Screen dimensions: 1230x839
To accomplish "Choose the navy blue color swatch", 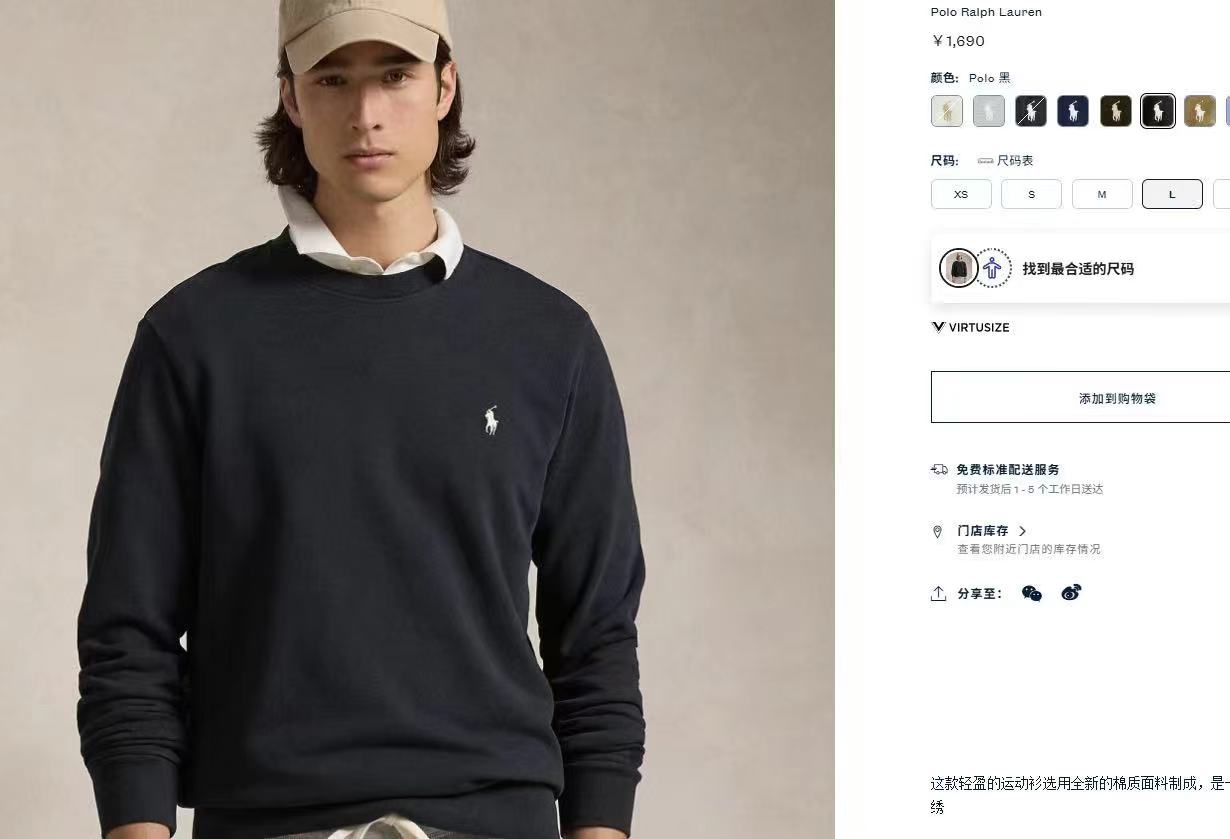I will pyautogui.click(x=1073, y=111).
